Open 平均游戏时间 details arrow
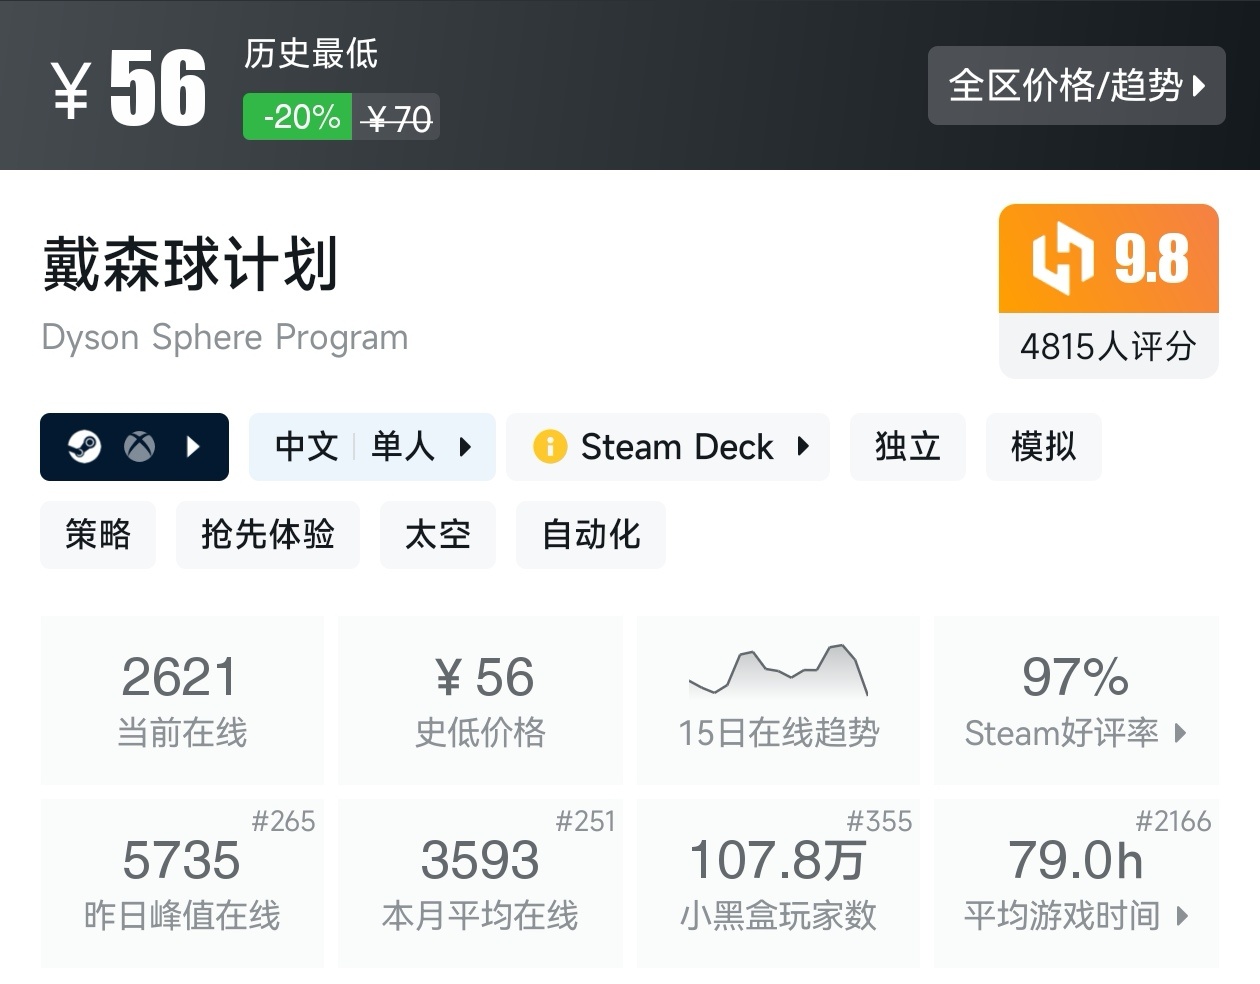The height and width of the screenshot is (984, 1260). point(1182,916)
